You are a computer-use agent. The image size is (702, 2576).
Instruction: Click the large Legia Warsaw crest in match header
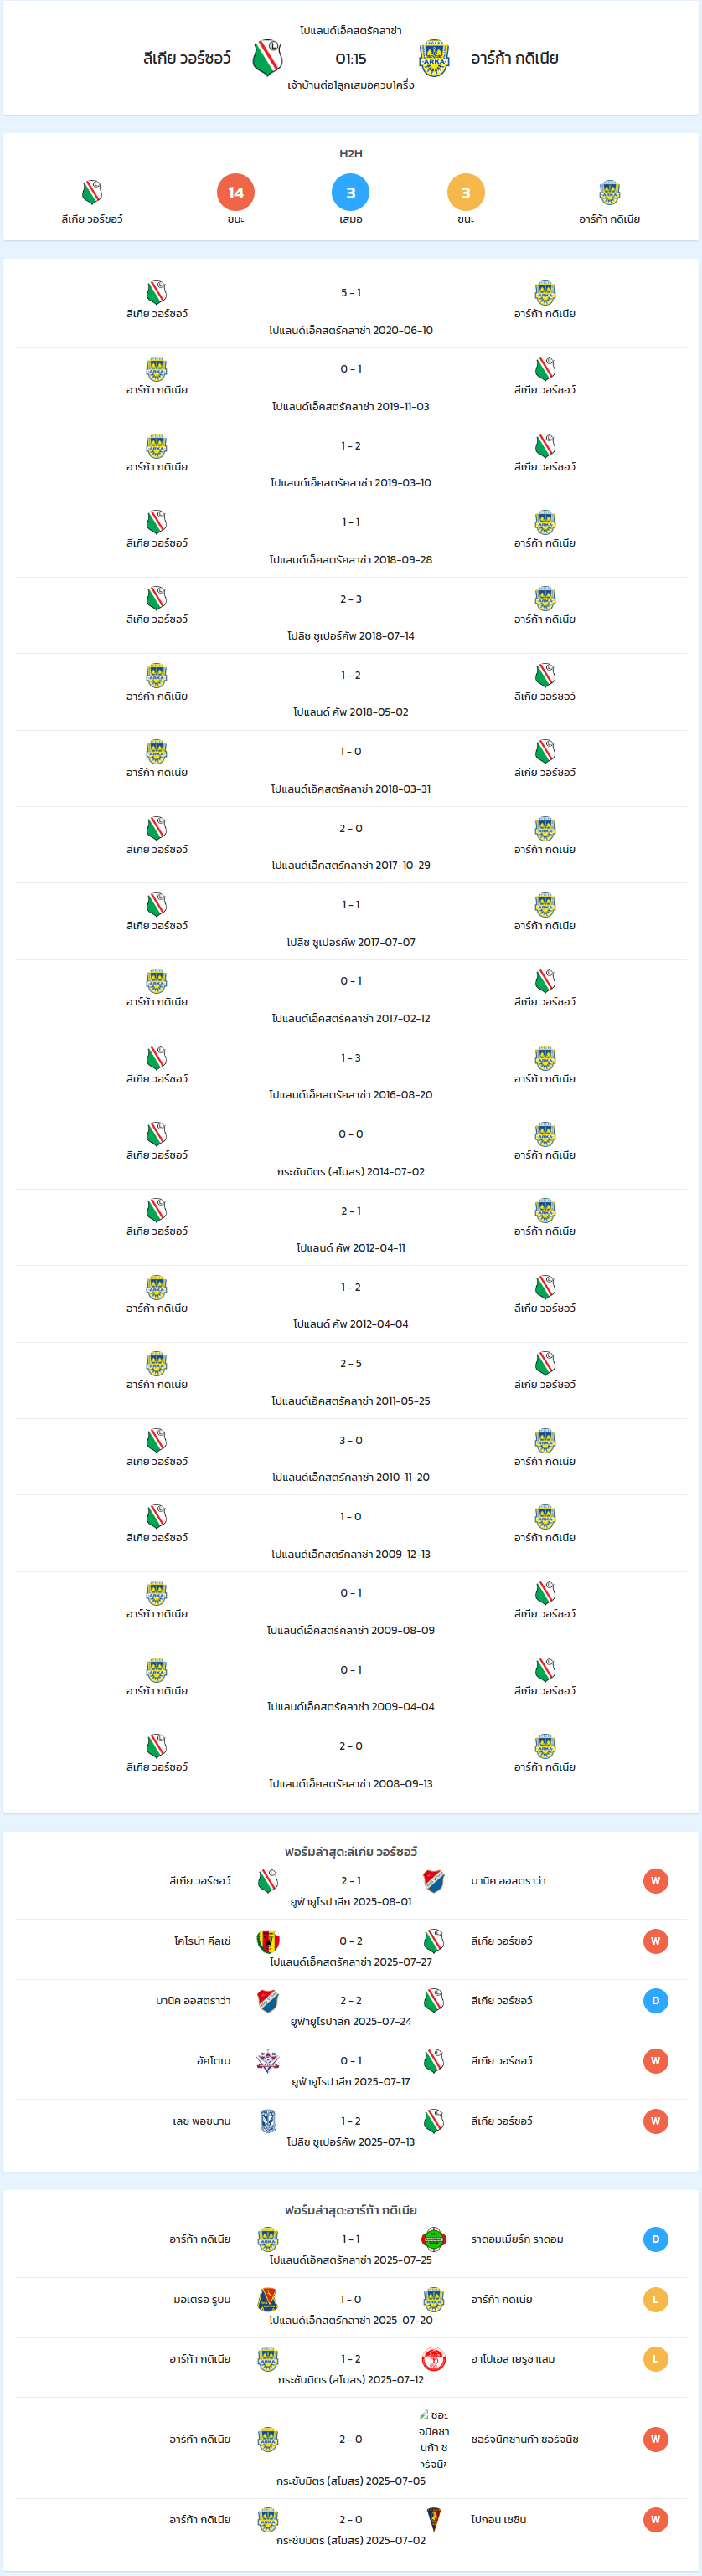click(x=268, y=58)
